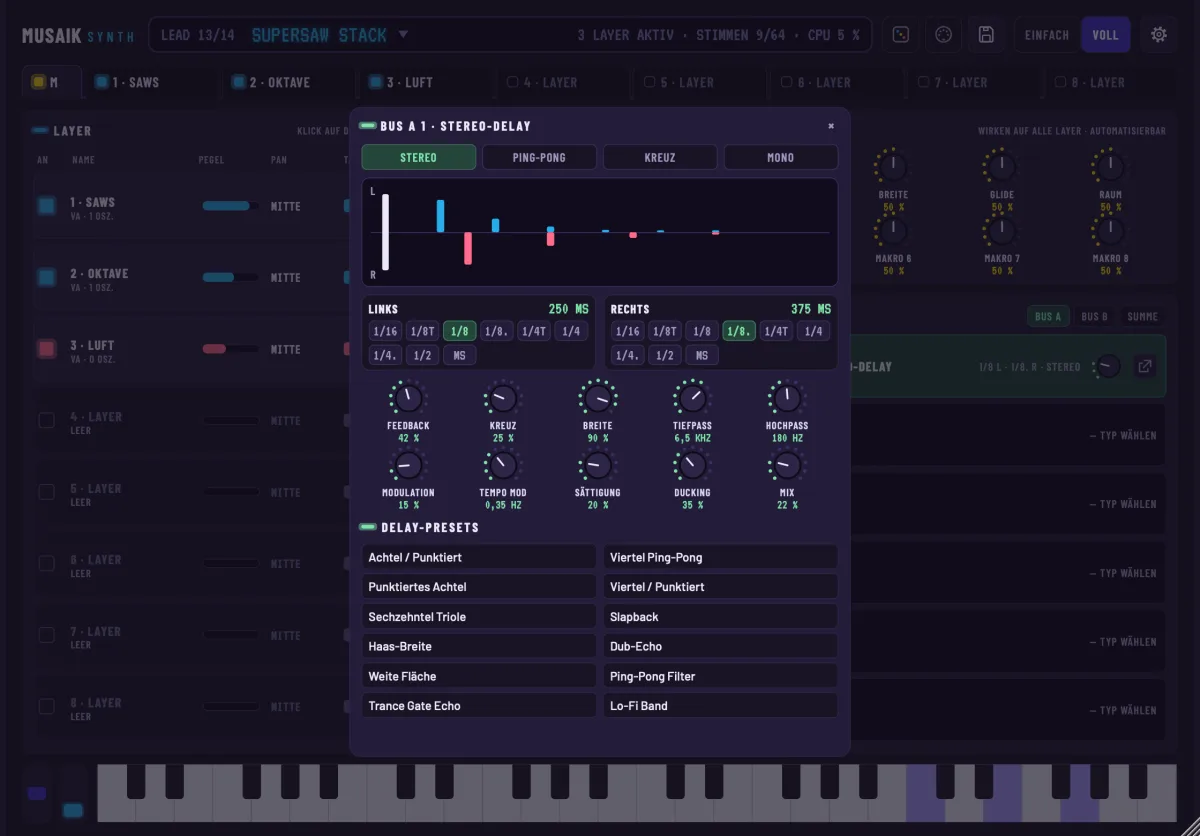1200x836 pixels.
Task: Choose MS mode for the Rechts delay
Action: (x=702, y=355)
